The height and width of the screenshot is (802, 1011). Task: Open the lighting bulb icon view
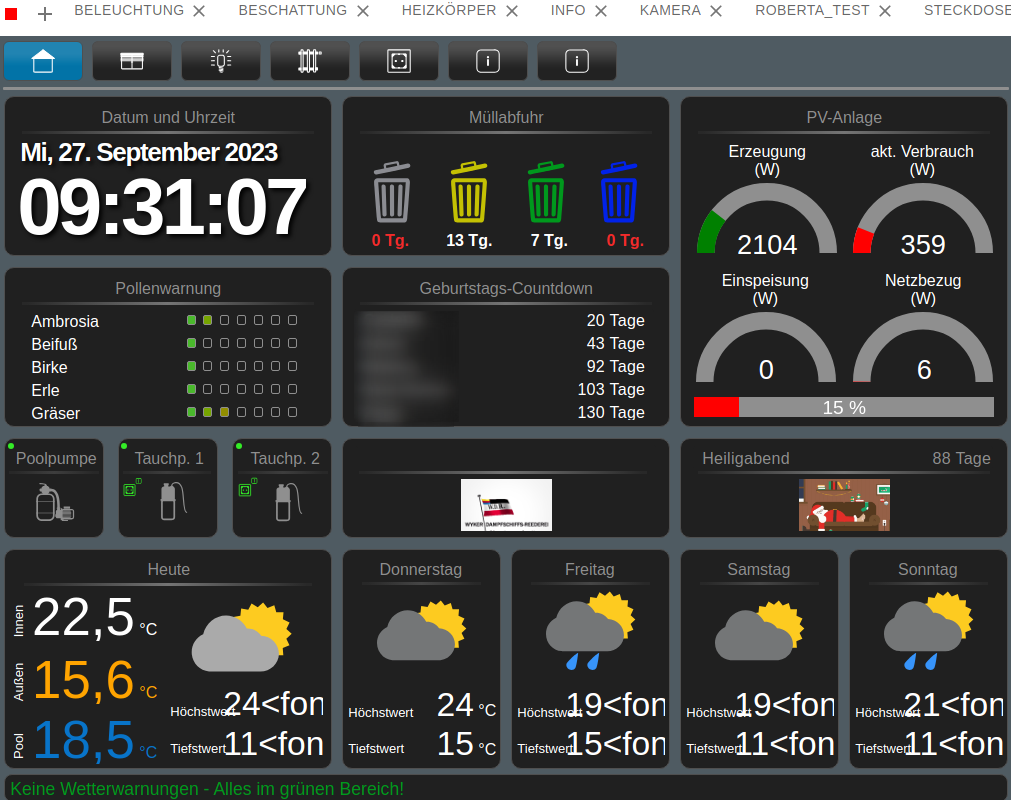221,61
